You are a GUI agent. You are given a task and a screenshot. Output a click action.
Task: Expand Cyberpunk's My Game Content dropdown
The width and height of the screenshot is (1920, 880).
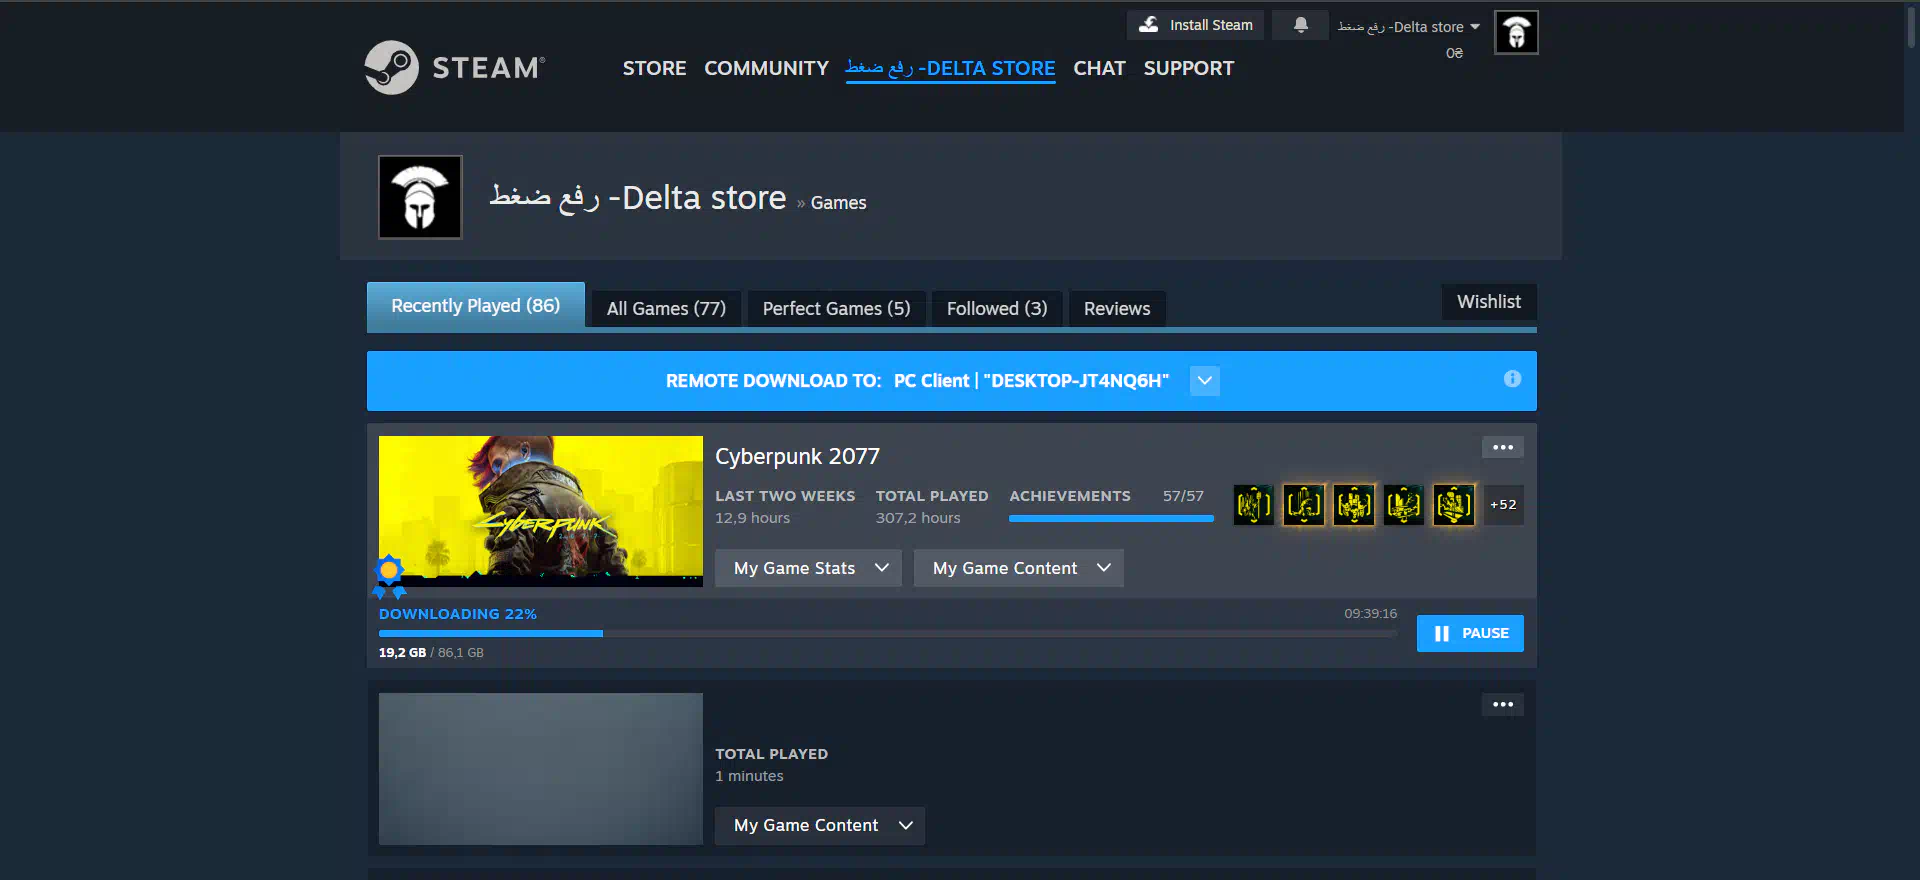pyautogui.click(x=1018, y=568)
